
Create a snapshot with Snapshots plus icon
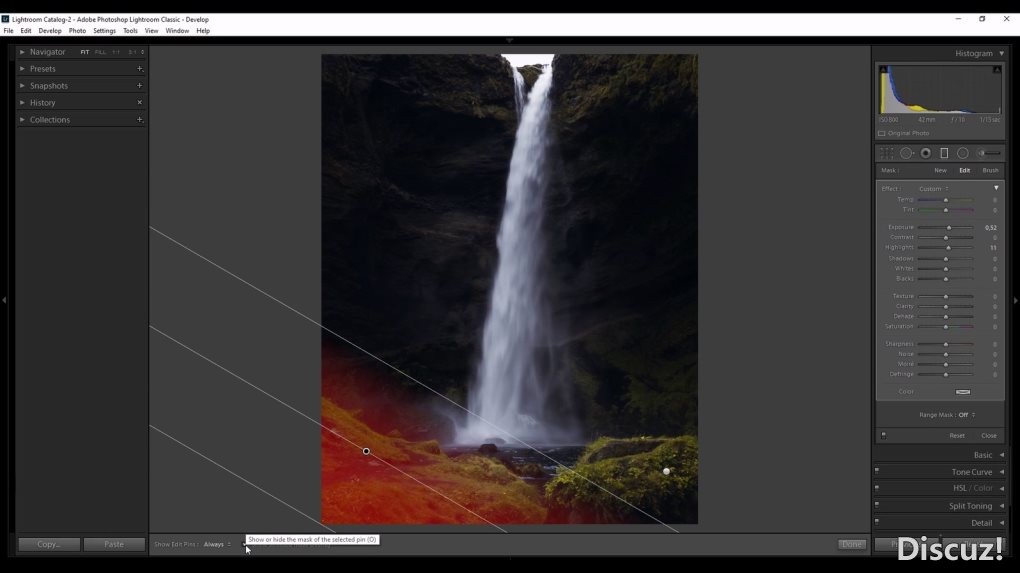139,86
